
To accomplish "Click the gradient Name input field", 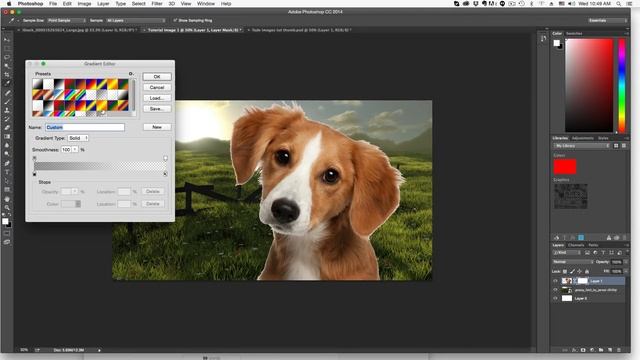I will [85, 127].
